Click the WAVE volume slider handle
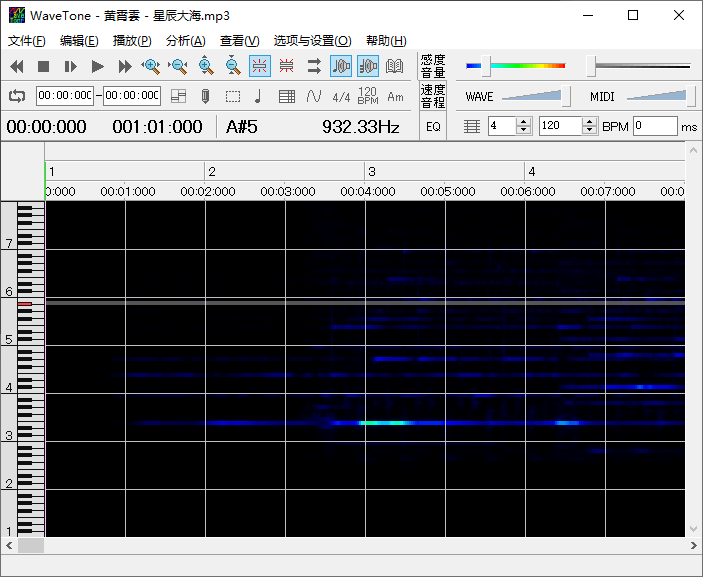 pyautogui.click(x=567, y=96)
